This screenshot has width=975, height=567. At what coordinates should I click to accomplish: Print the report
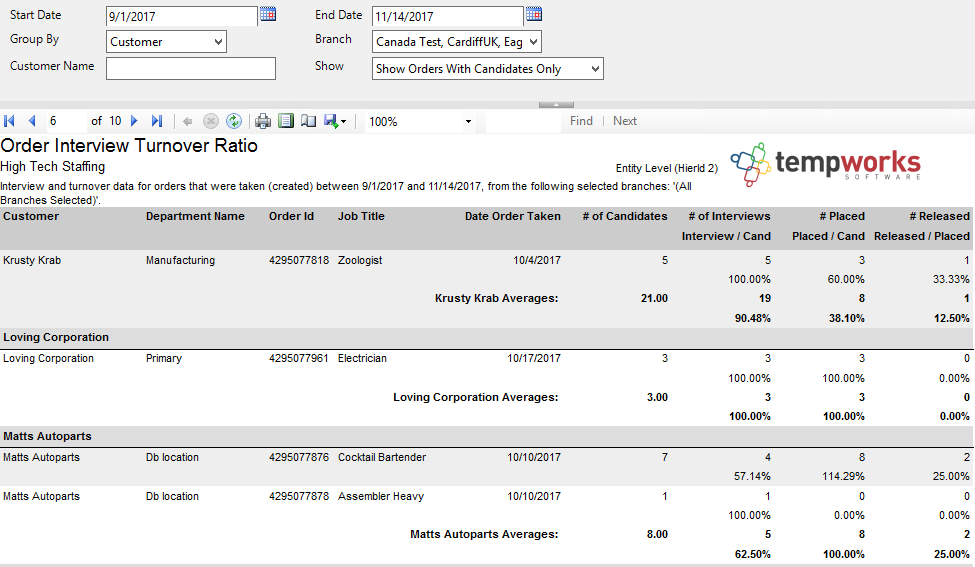[263, 121]
